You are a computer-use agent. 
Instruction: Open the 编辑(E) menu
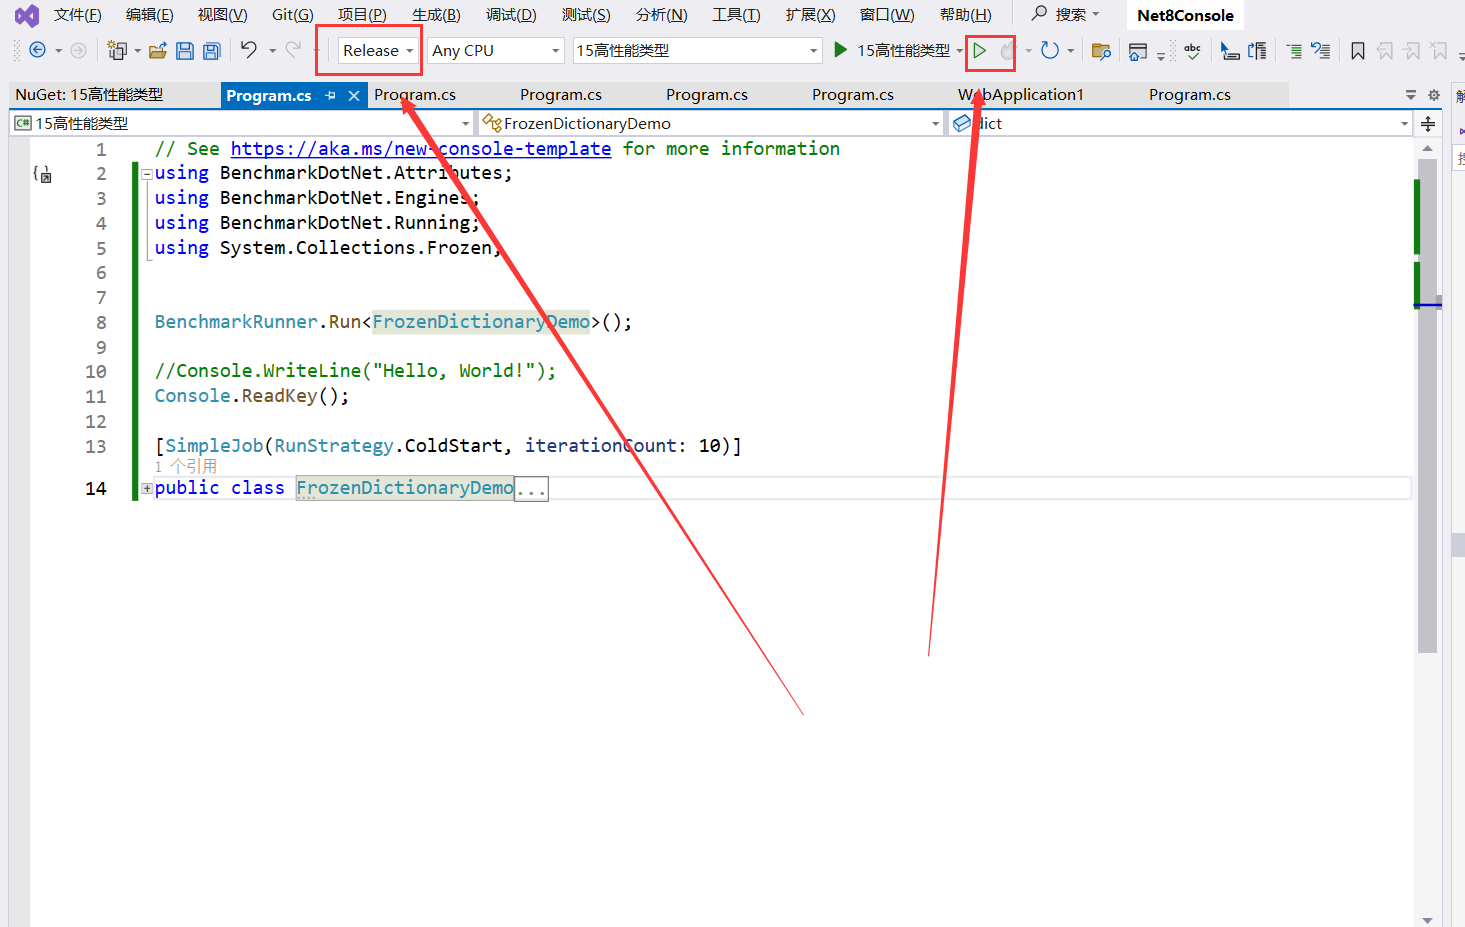[x=150, y=15]
